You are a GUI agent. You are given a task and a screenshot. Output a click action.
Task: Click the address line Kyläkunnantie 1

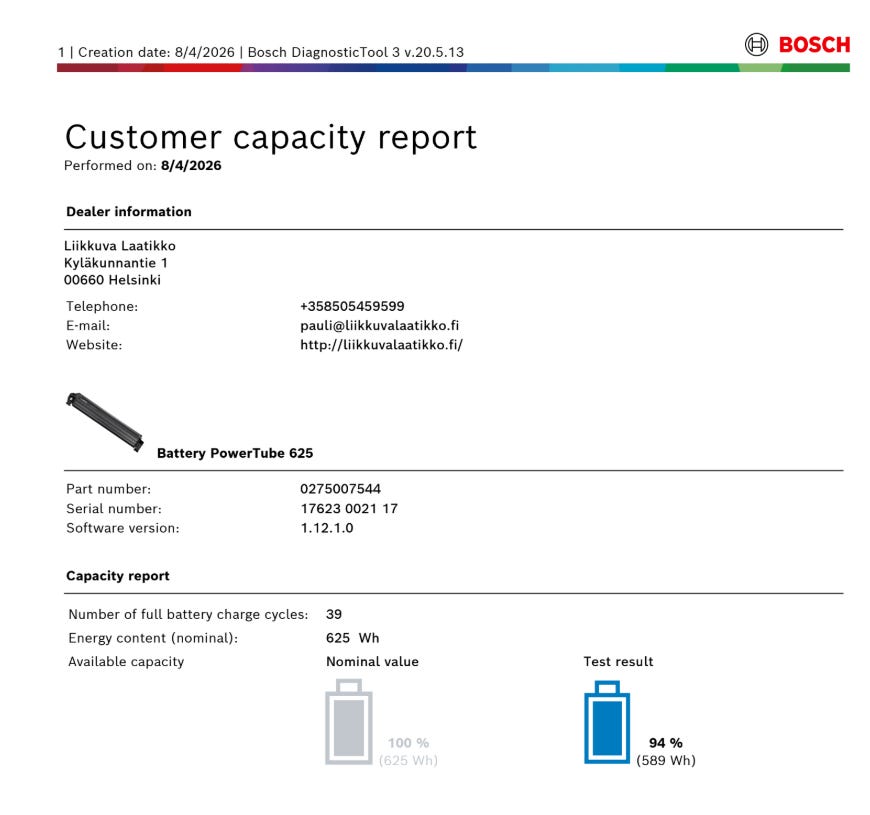pyautogui.click(x=116, y=262)
